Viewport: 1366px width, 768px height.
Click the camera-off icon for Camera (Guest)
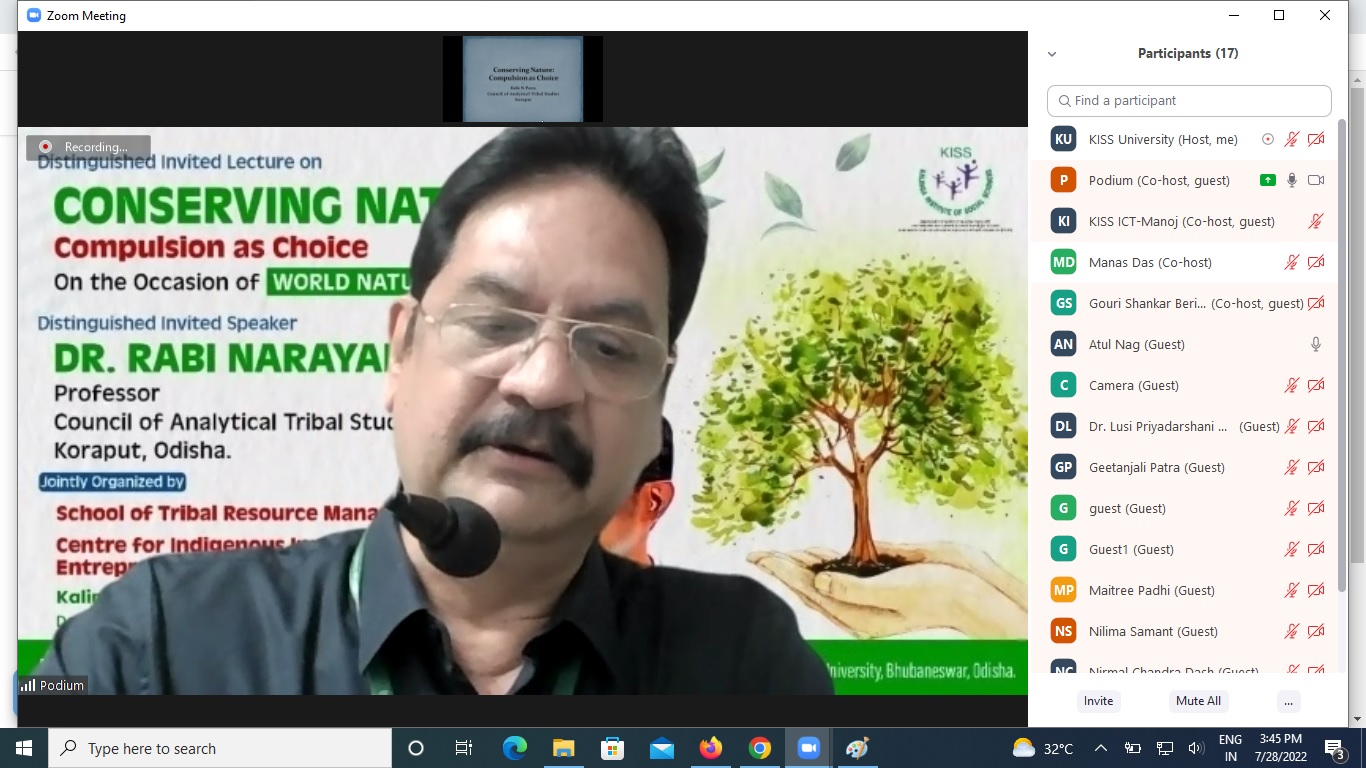1316,385
